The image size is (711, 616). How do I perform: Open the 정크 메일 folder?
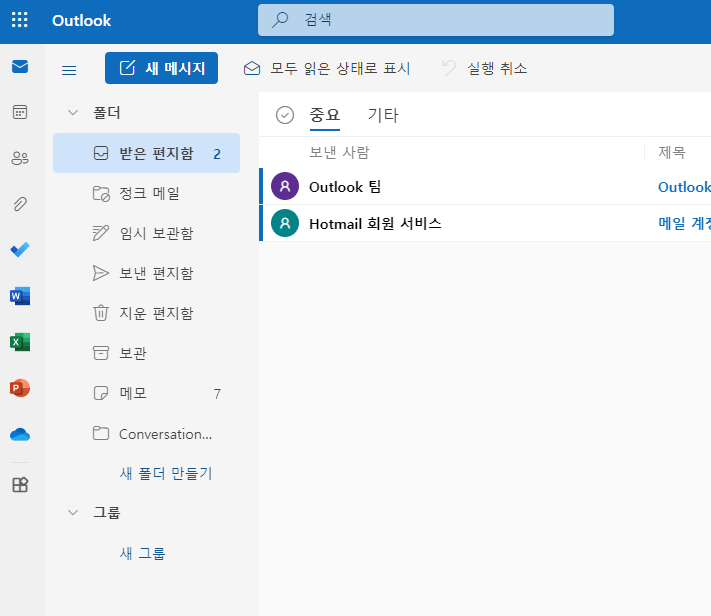(146, 193)
